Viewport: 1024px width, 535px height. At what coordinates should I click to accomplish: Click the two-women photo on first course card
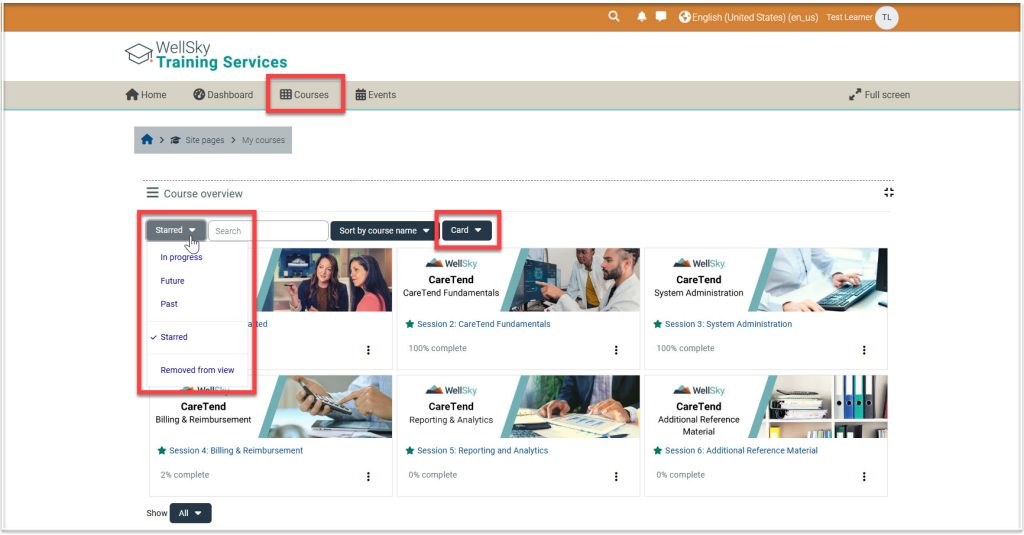[325, 280]
